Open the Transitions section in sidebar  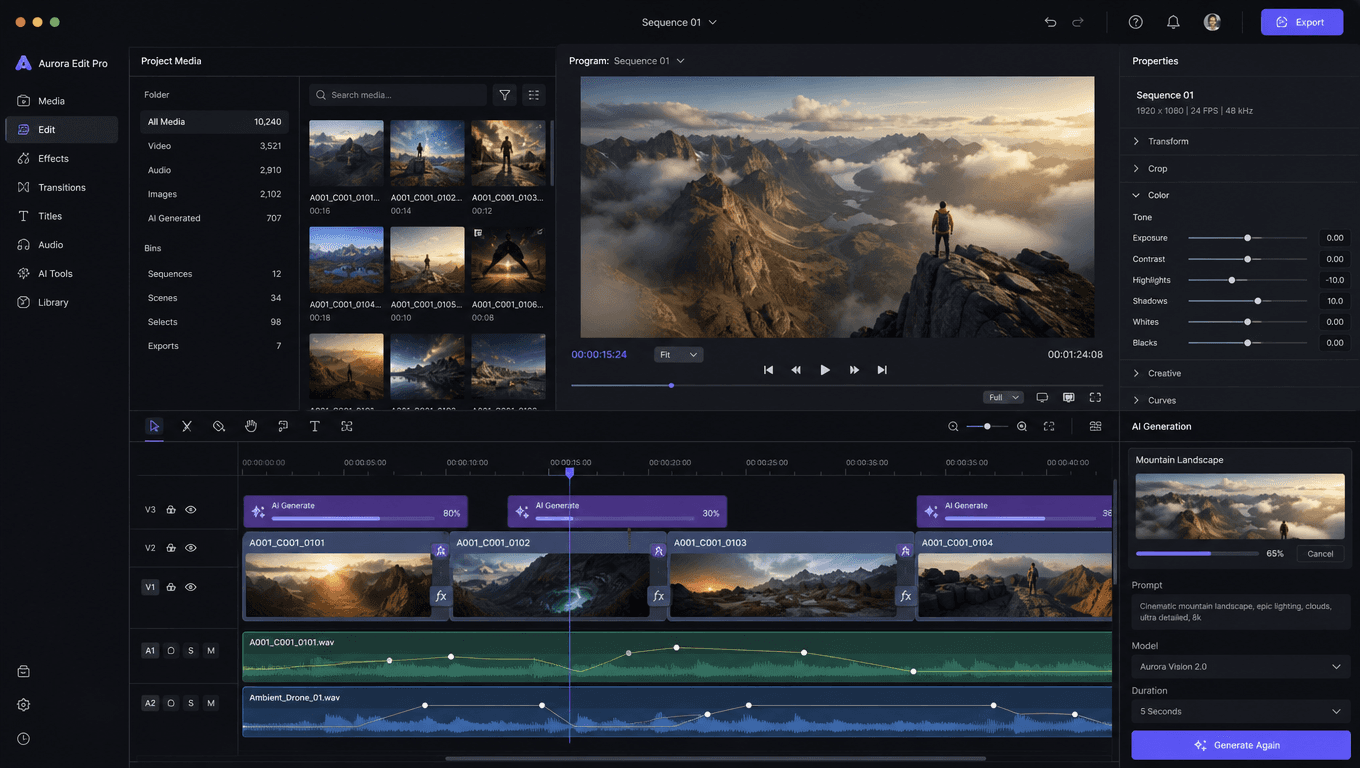[62, 187]
